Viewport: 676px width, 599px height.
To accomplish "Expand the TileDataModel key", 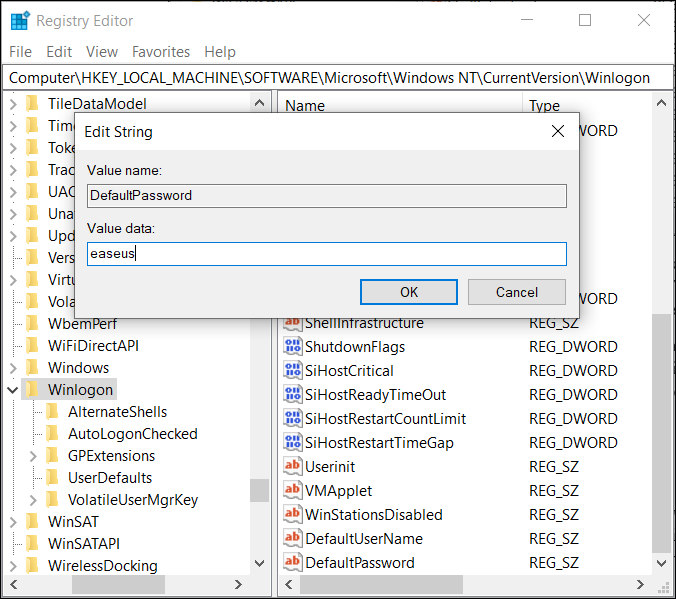I will click(x=13, y=104).
